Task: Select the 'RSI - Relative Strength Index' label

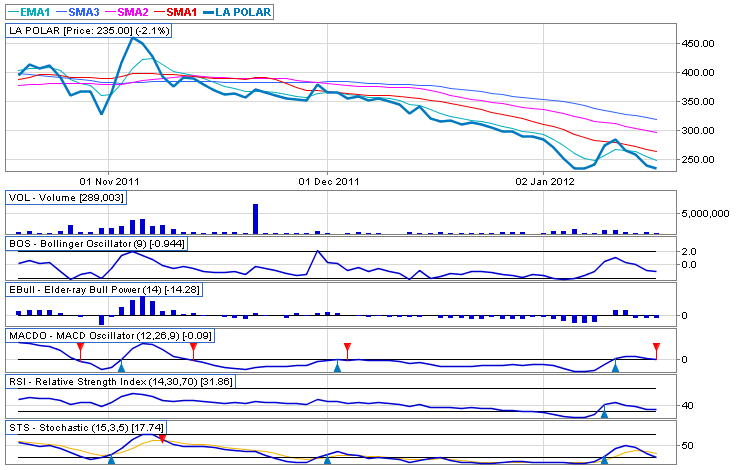Action: (x=121, y=382)
